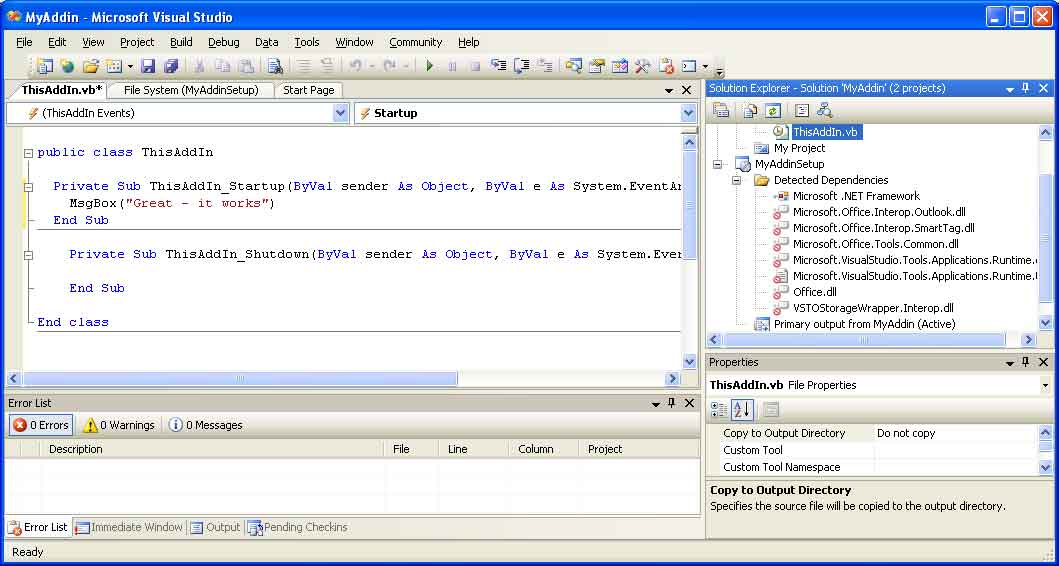This screenshot has height=566, width=1059.
Task: Switch to the Immediate Window tab
Action: click(129, 528)
